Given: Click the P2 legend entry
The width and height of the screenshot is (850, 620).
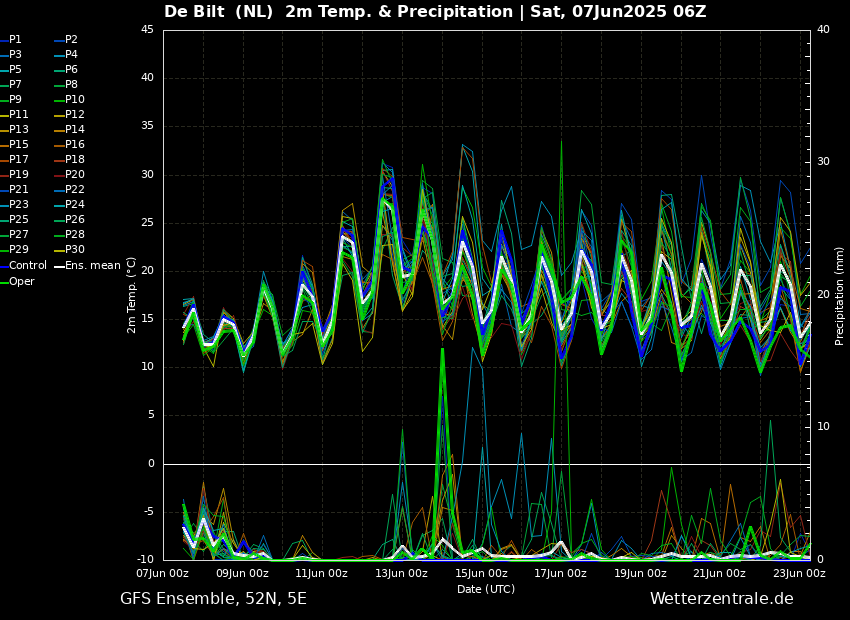Looking at the screenshot, I should [66, 40].
